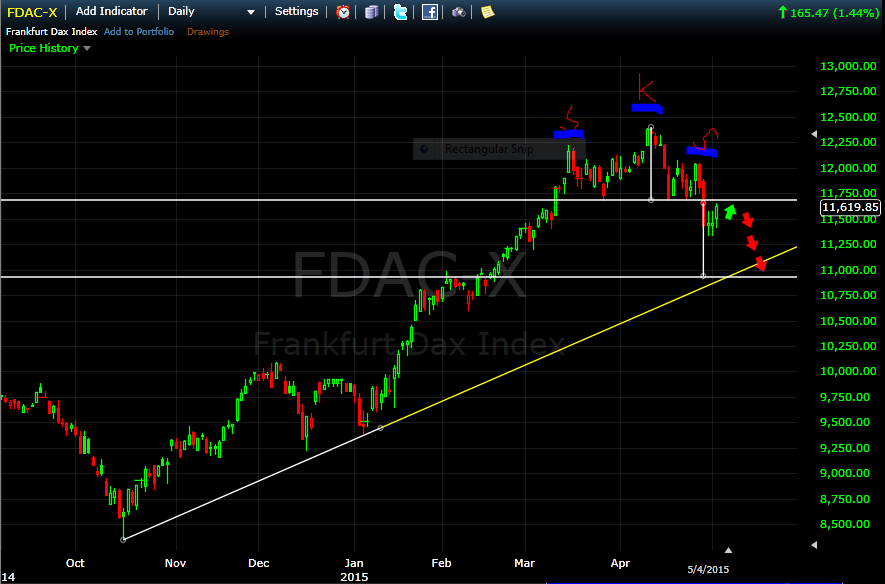Share the chart via the Twitter icon
Viewport: 885px width, 584px height.
pos(400,12)
